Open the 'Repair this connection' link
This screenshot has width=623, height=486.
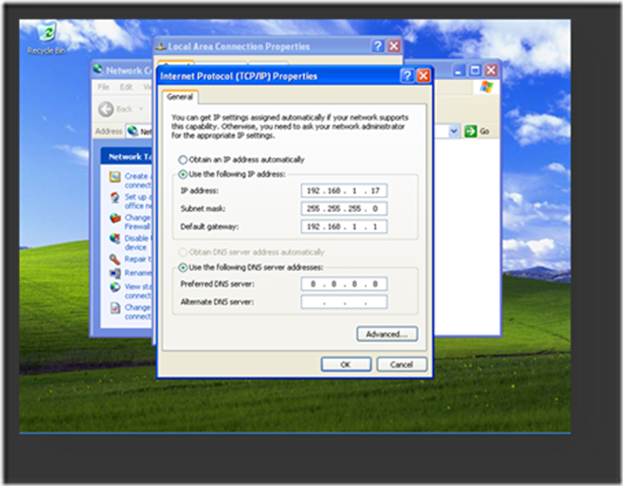coord(138,259)
